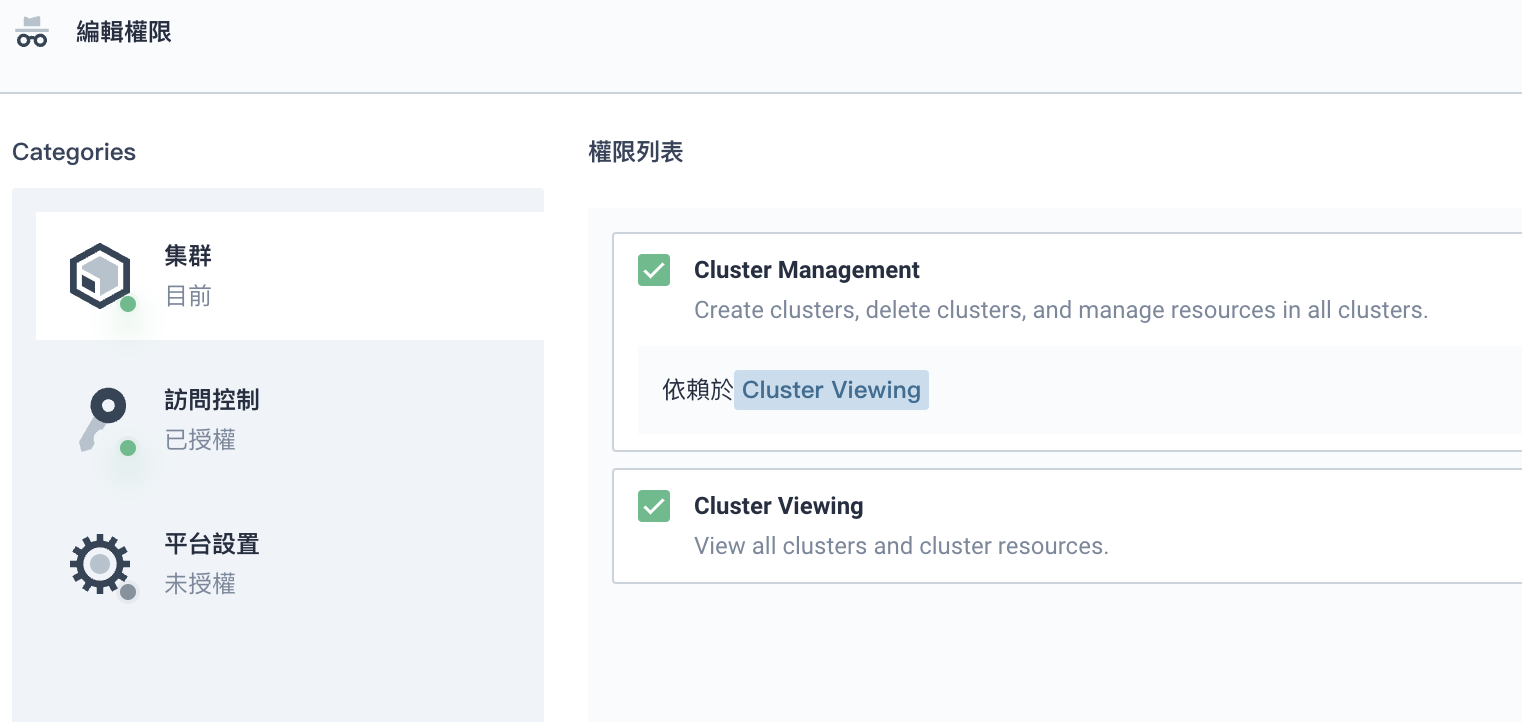Screen dimensions: 1522x722
Task: Click the green status dot on 集群
Action: click(x=128, y=304)
